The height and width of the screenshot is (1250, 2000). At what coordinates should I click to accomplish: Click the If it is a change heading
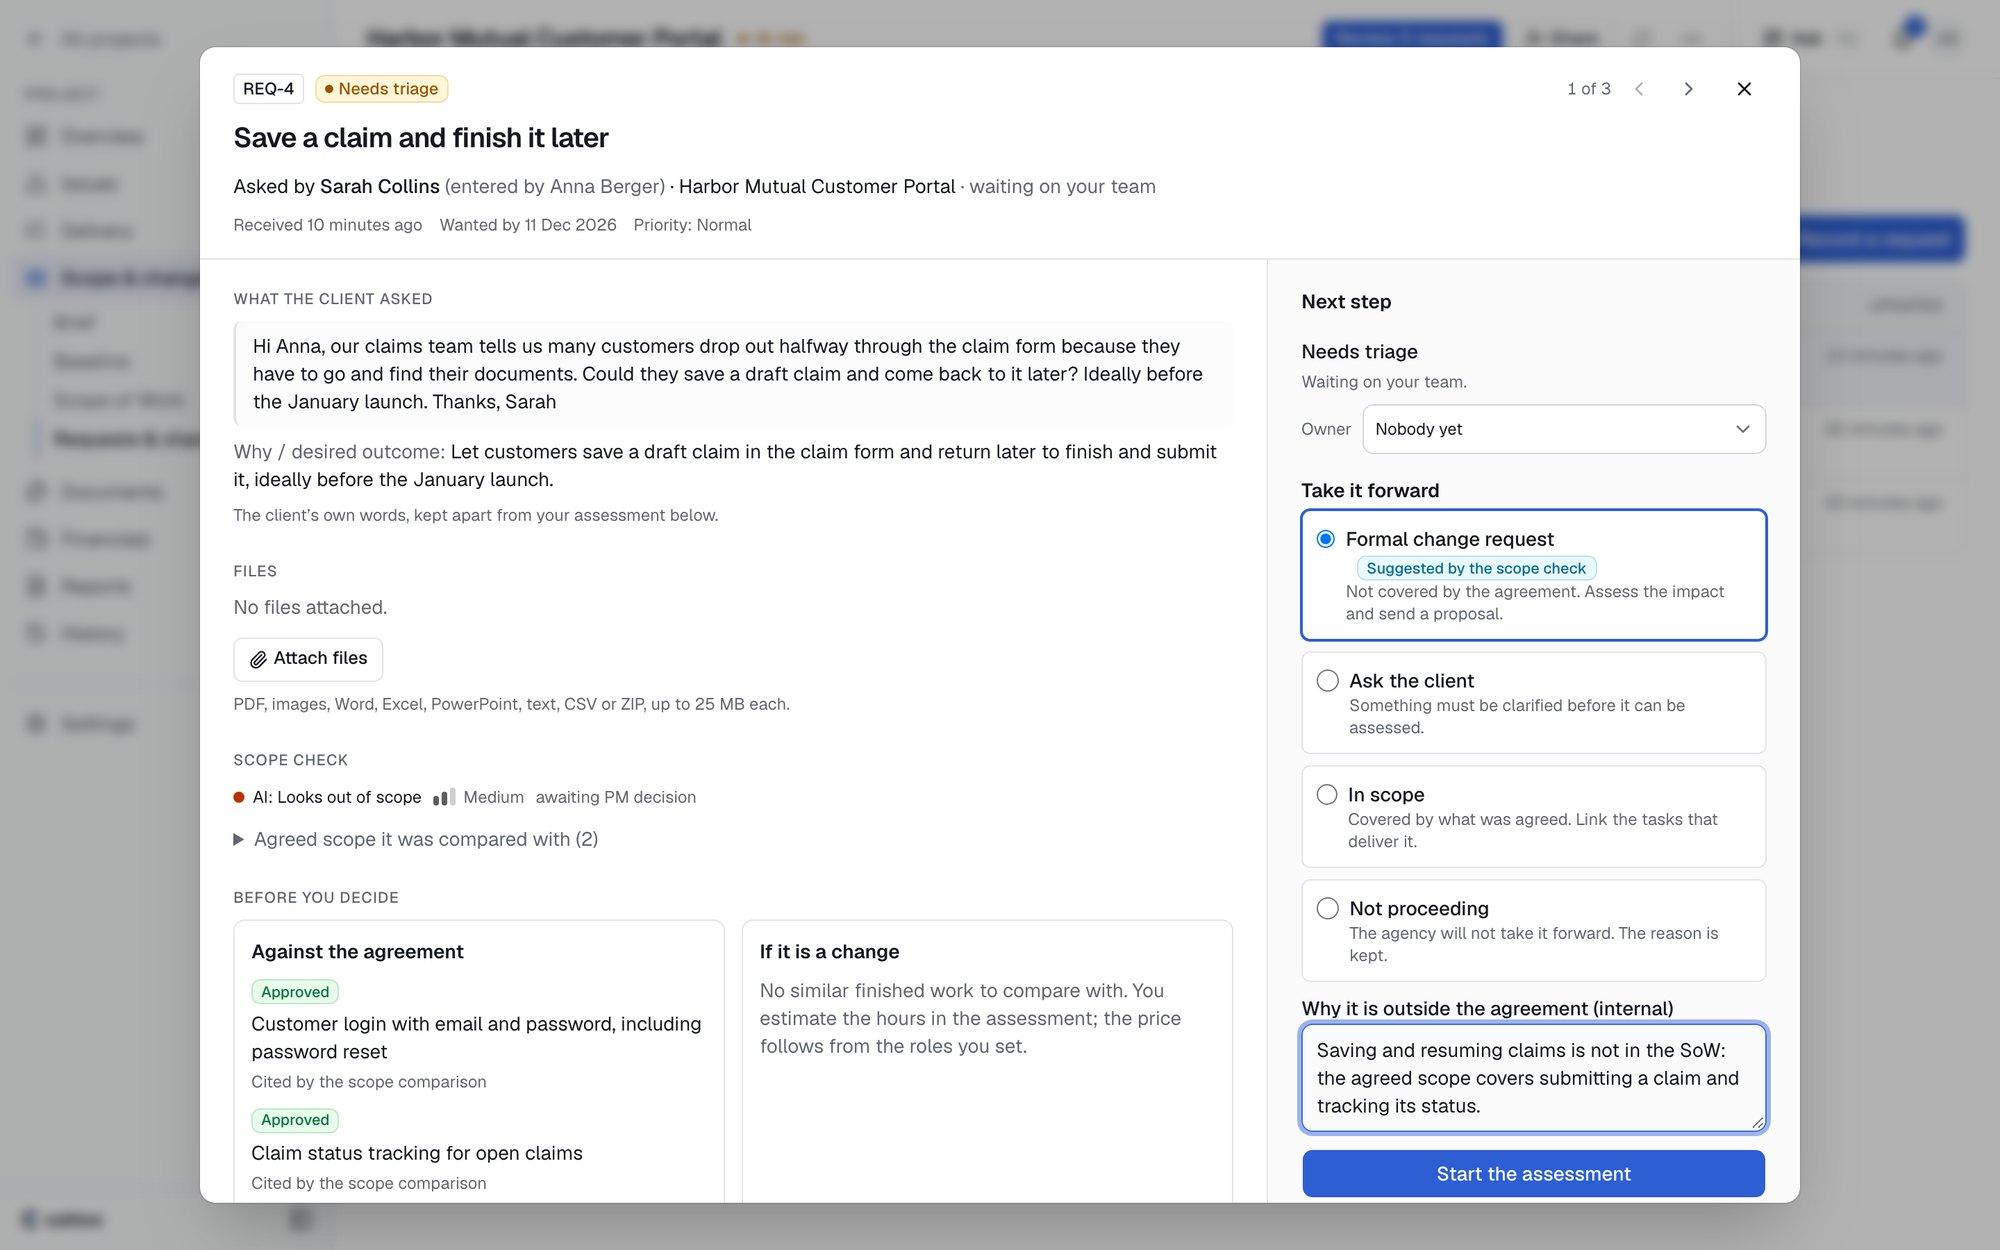pos(829,952)
